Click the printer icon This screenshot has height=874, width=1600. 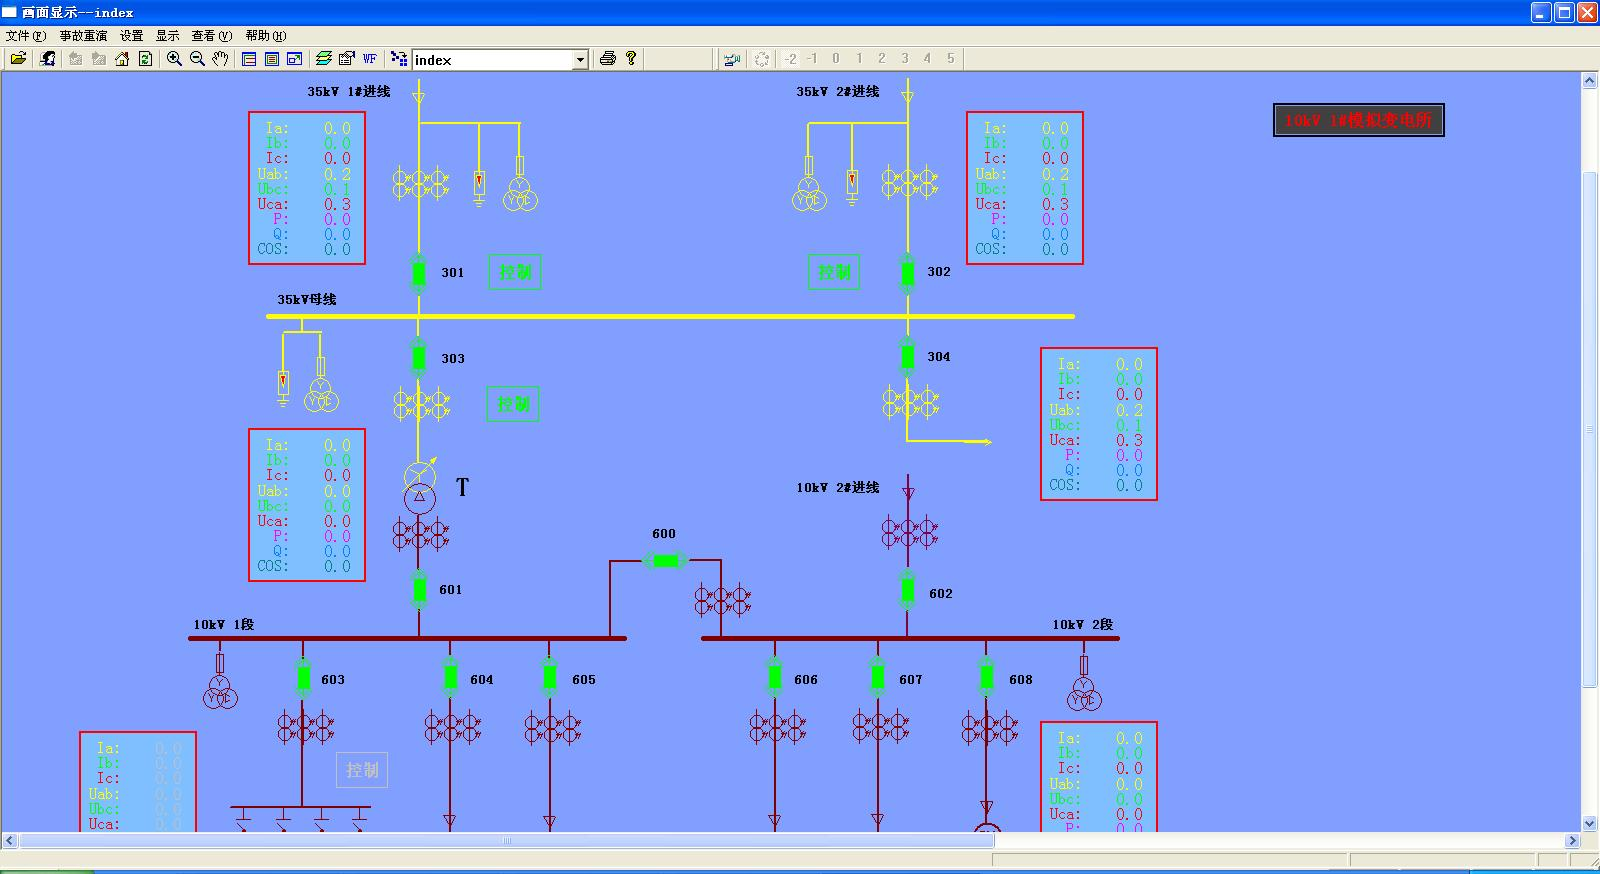[607, 59]
